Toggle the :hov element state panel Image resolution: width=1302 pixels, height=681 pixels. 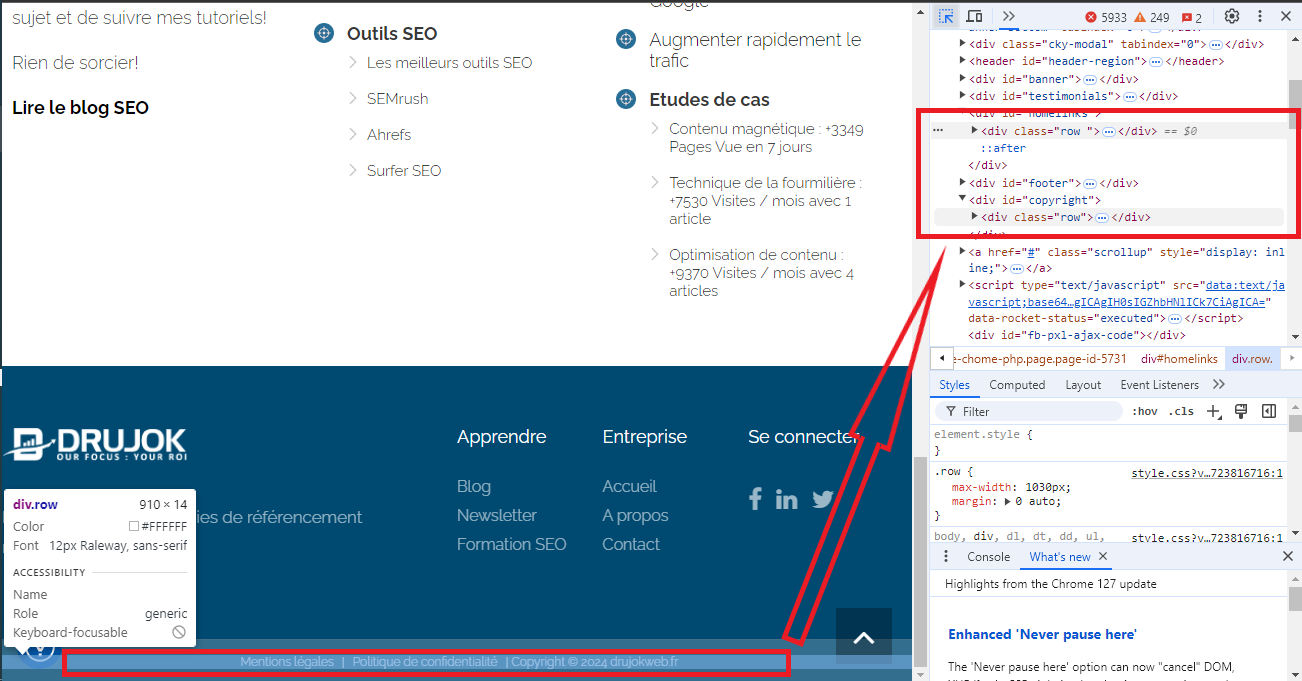1144,411
